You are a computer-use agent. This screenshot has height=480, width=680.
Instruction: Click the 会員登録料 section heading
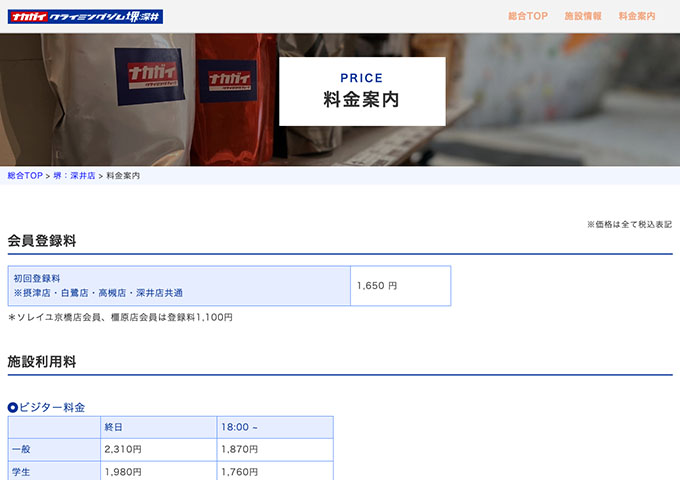(42, 241)
